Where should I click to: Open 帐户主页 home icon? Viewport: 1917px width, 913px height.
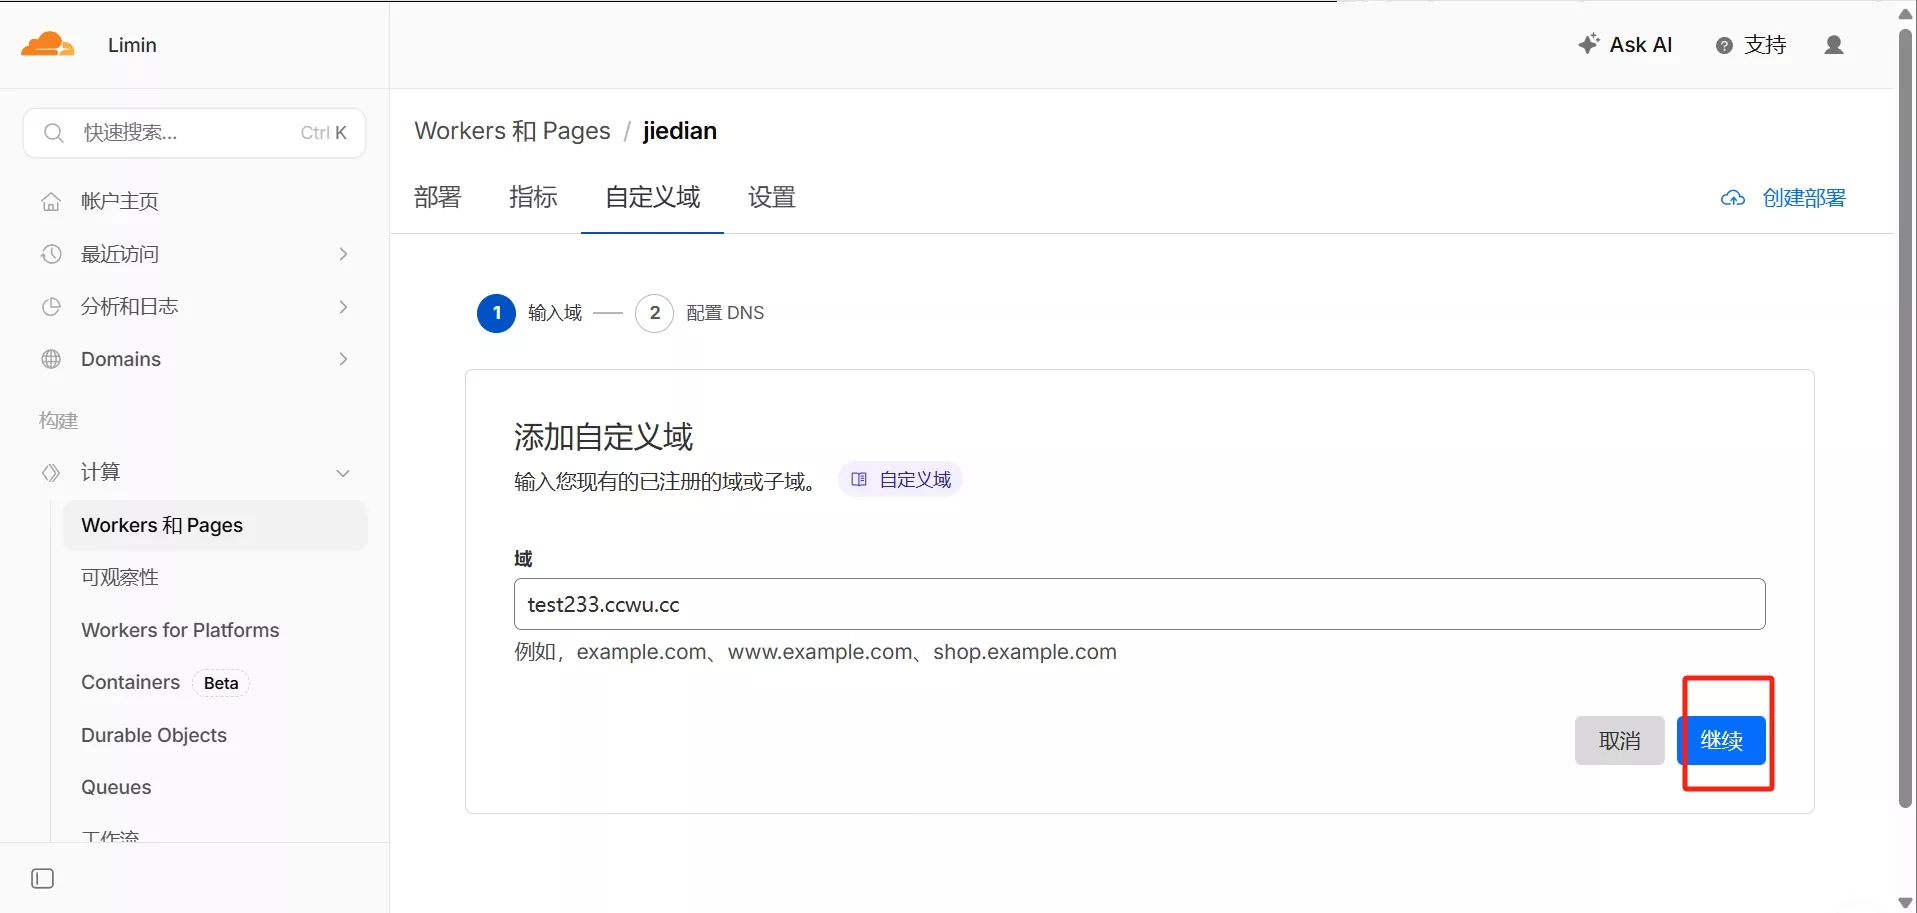pyautogui.click(x=51, y=202)
